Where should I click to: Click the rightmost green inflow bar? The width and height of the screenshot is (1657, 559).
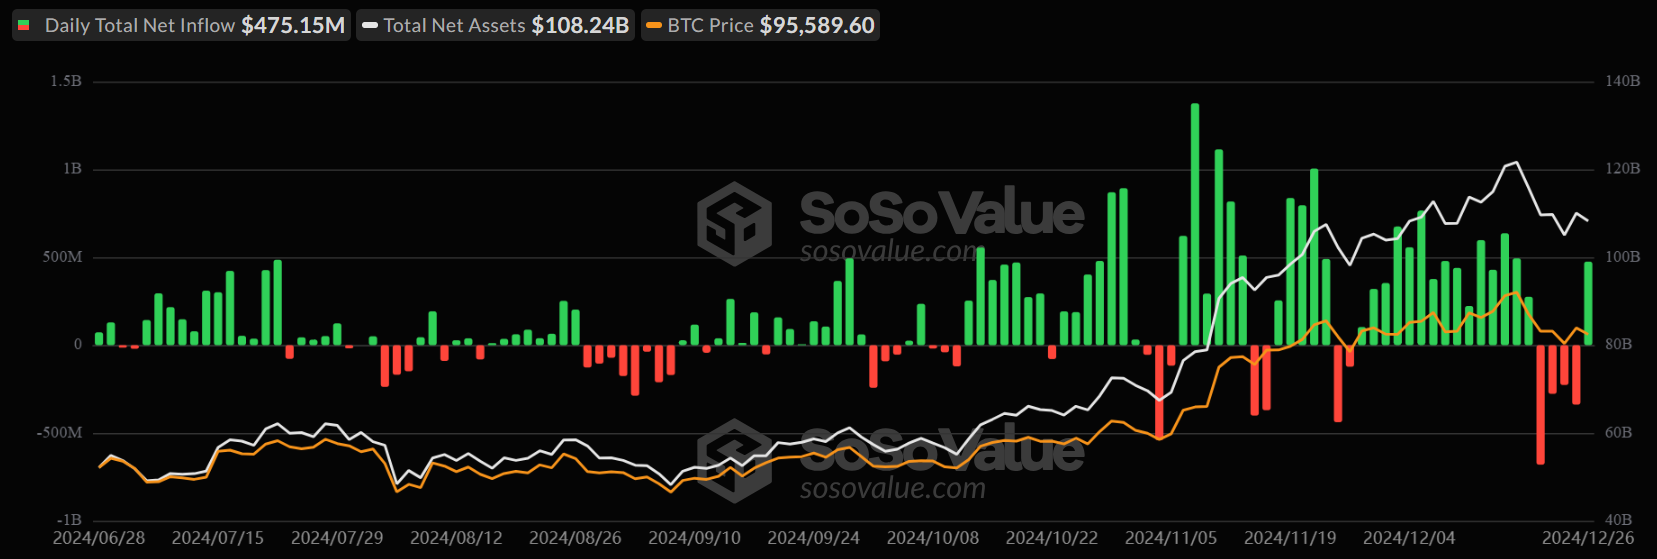[1588, 303]
